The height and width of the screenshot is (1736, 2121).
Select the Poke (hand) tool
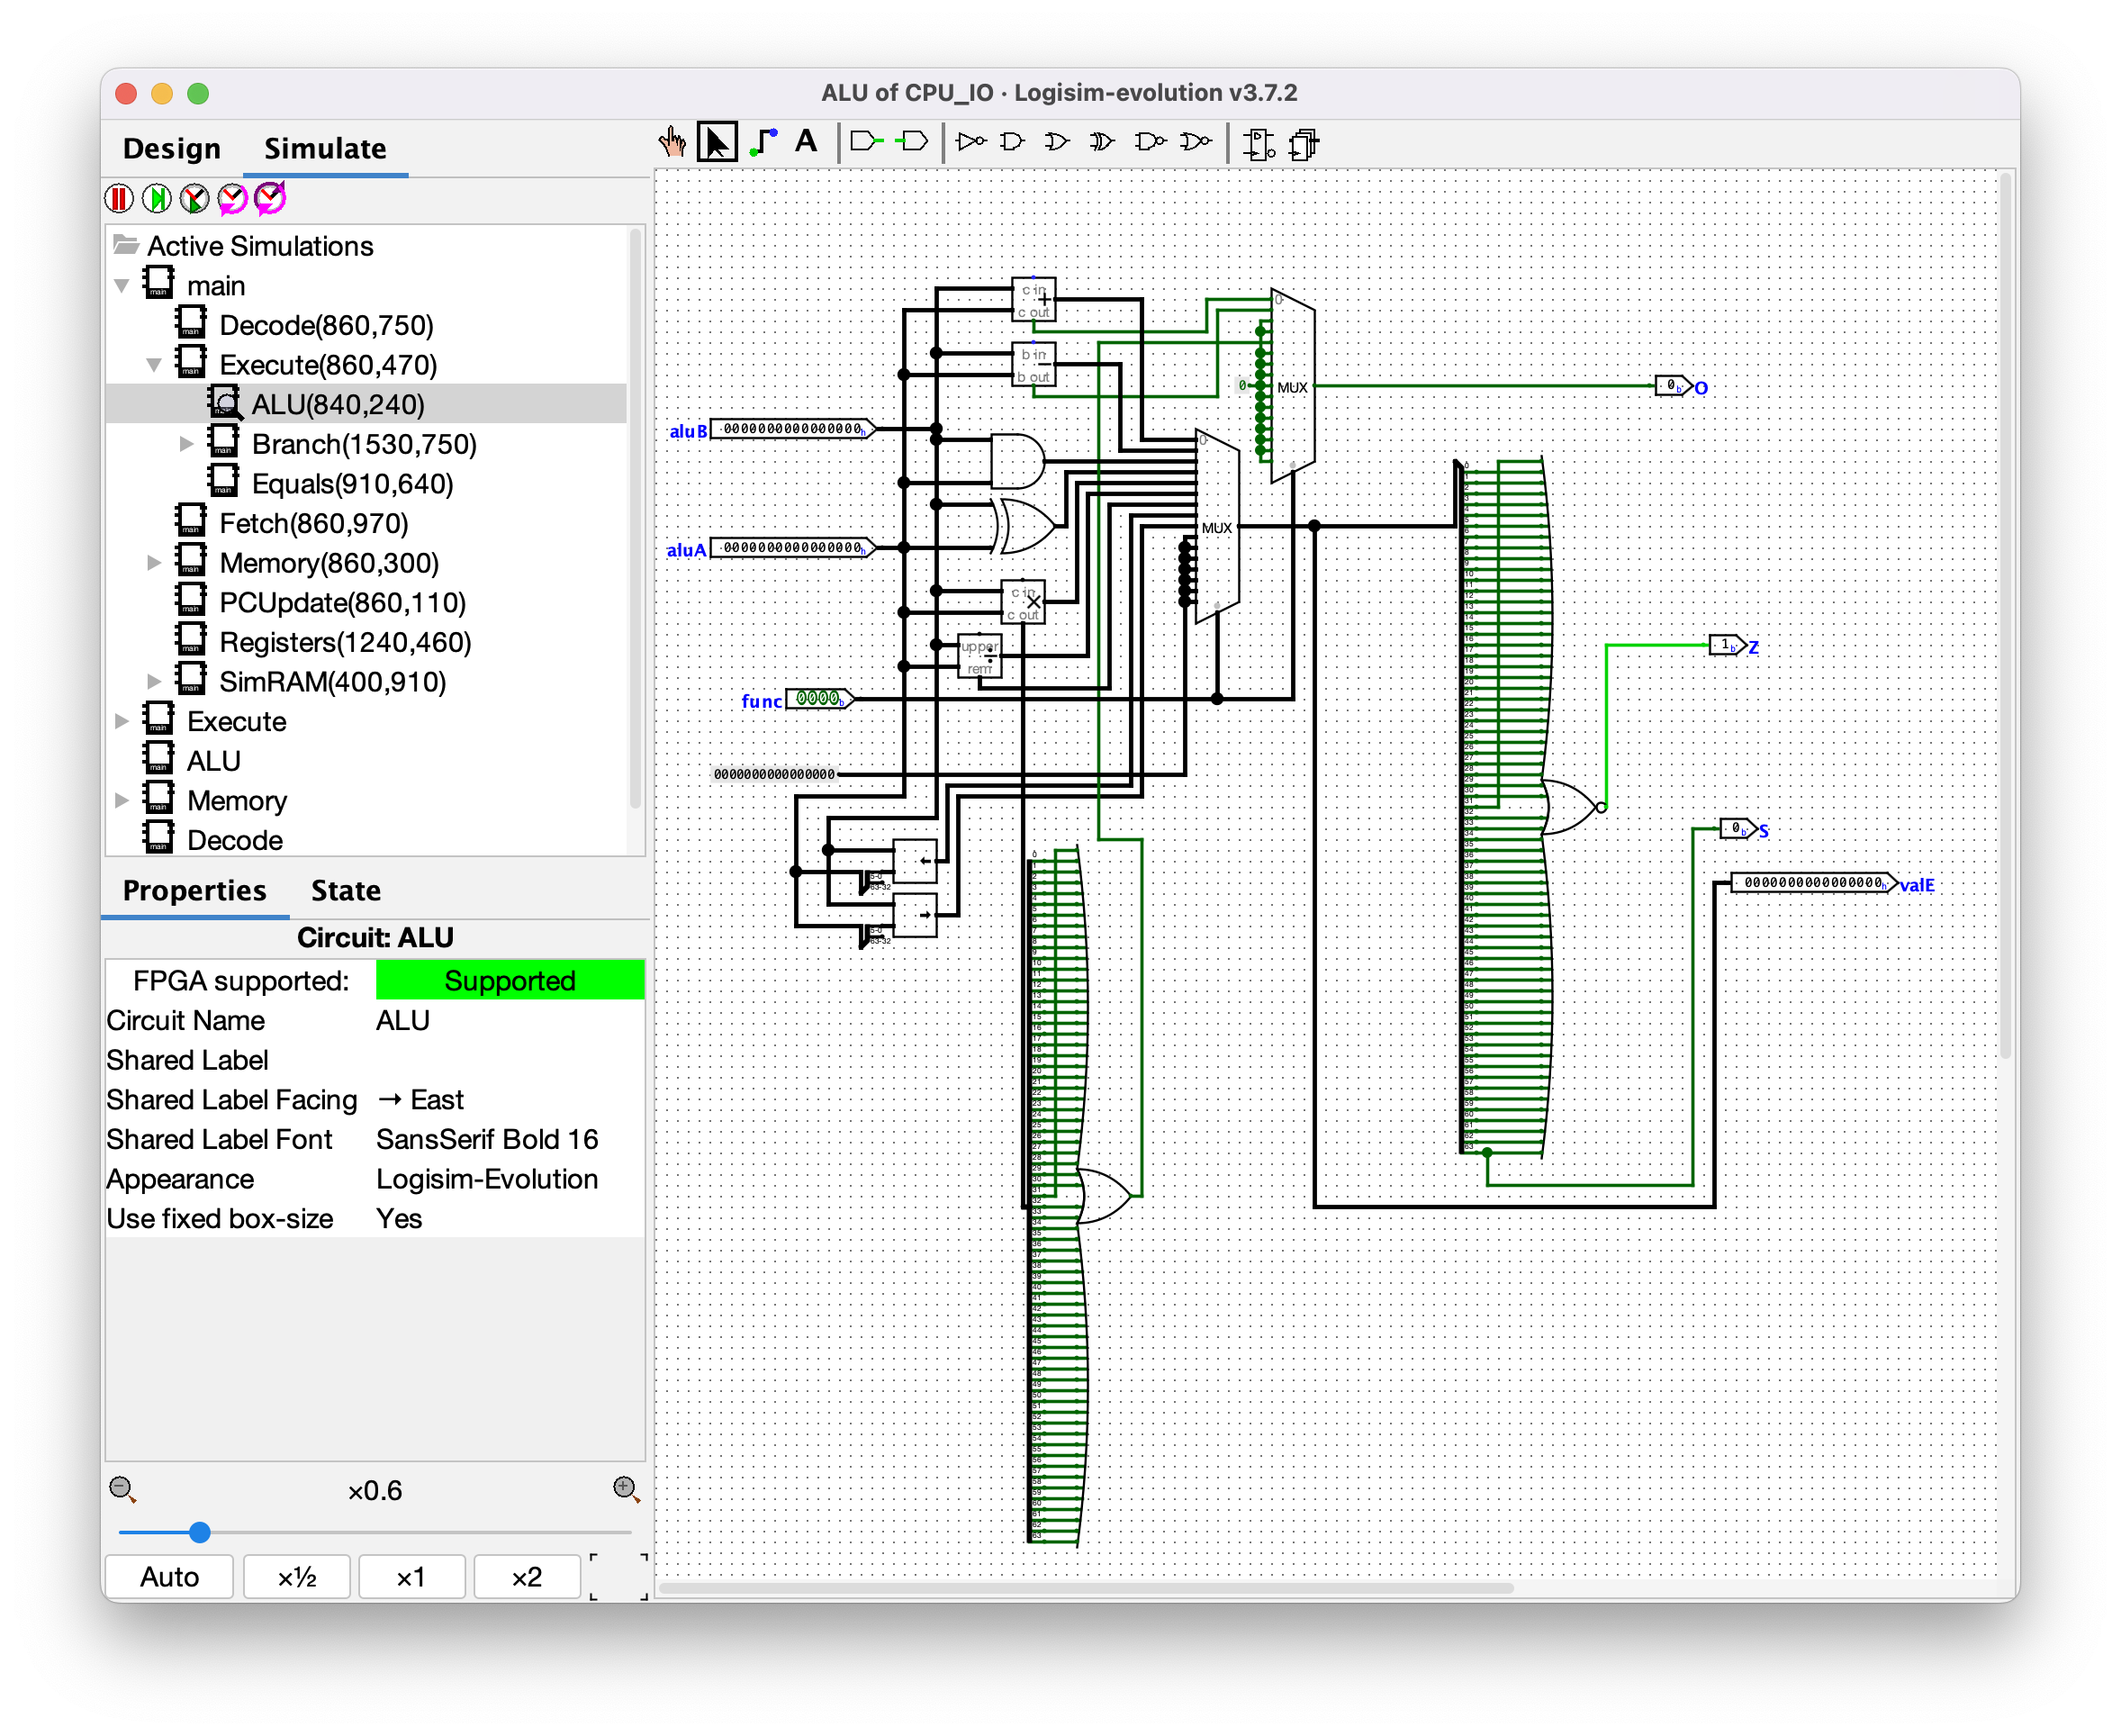click(x=672, y=143)
